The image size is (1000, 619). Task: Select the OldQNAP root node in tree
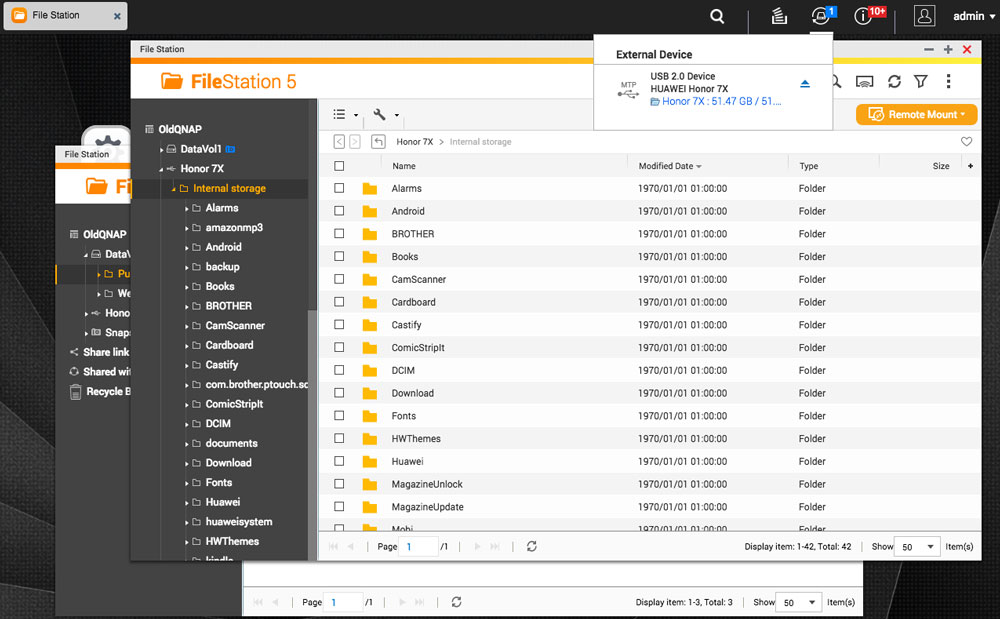180,129
